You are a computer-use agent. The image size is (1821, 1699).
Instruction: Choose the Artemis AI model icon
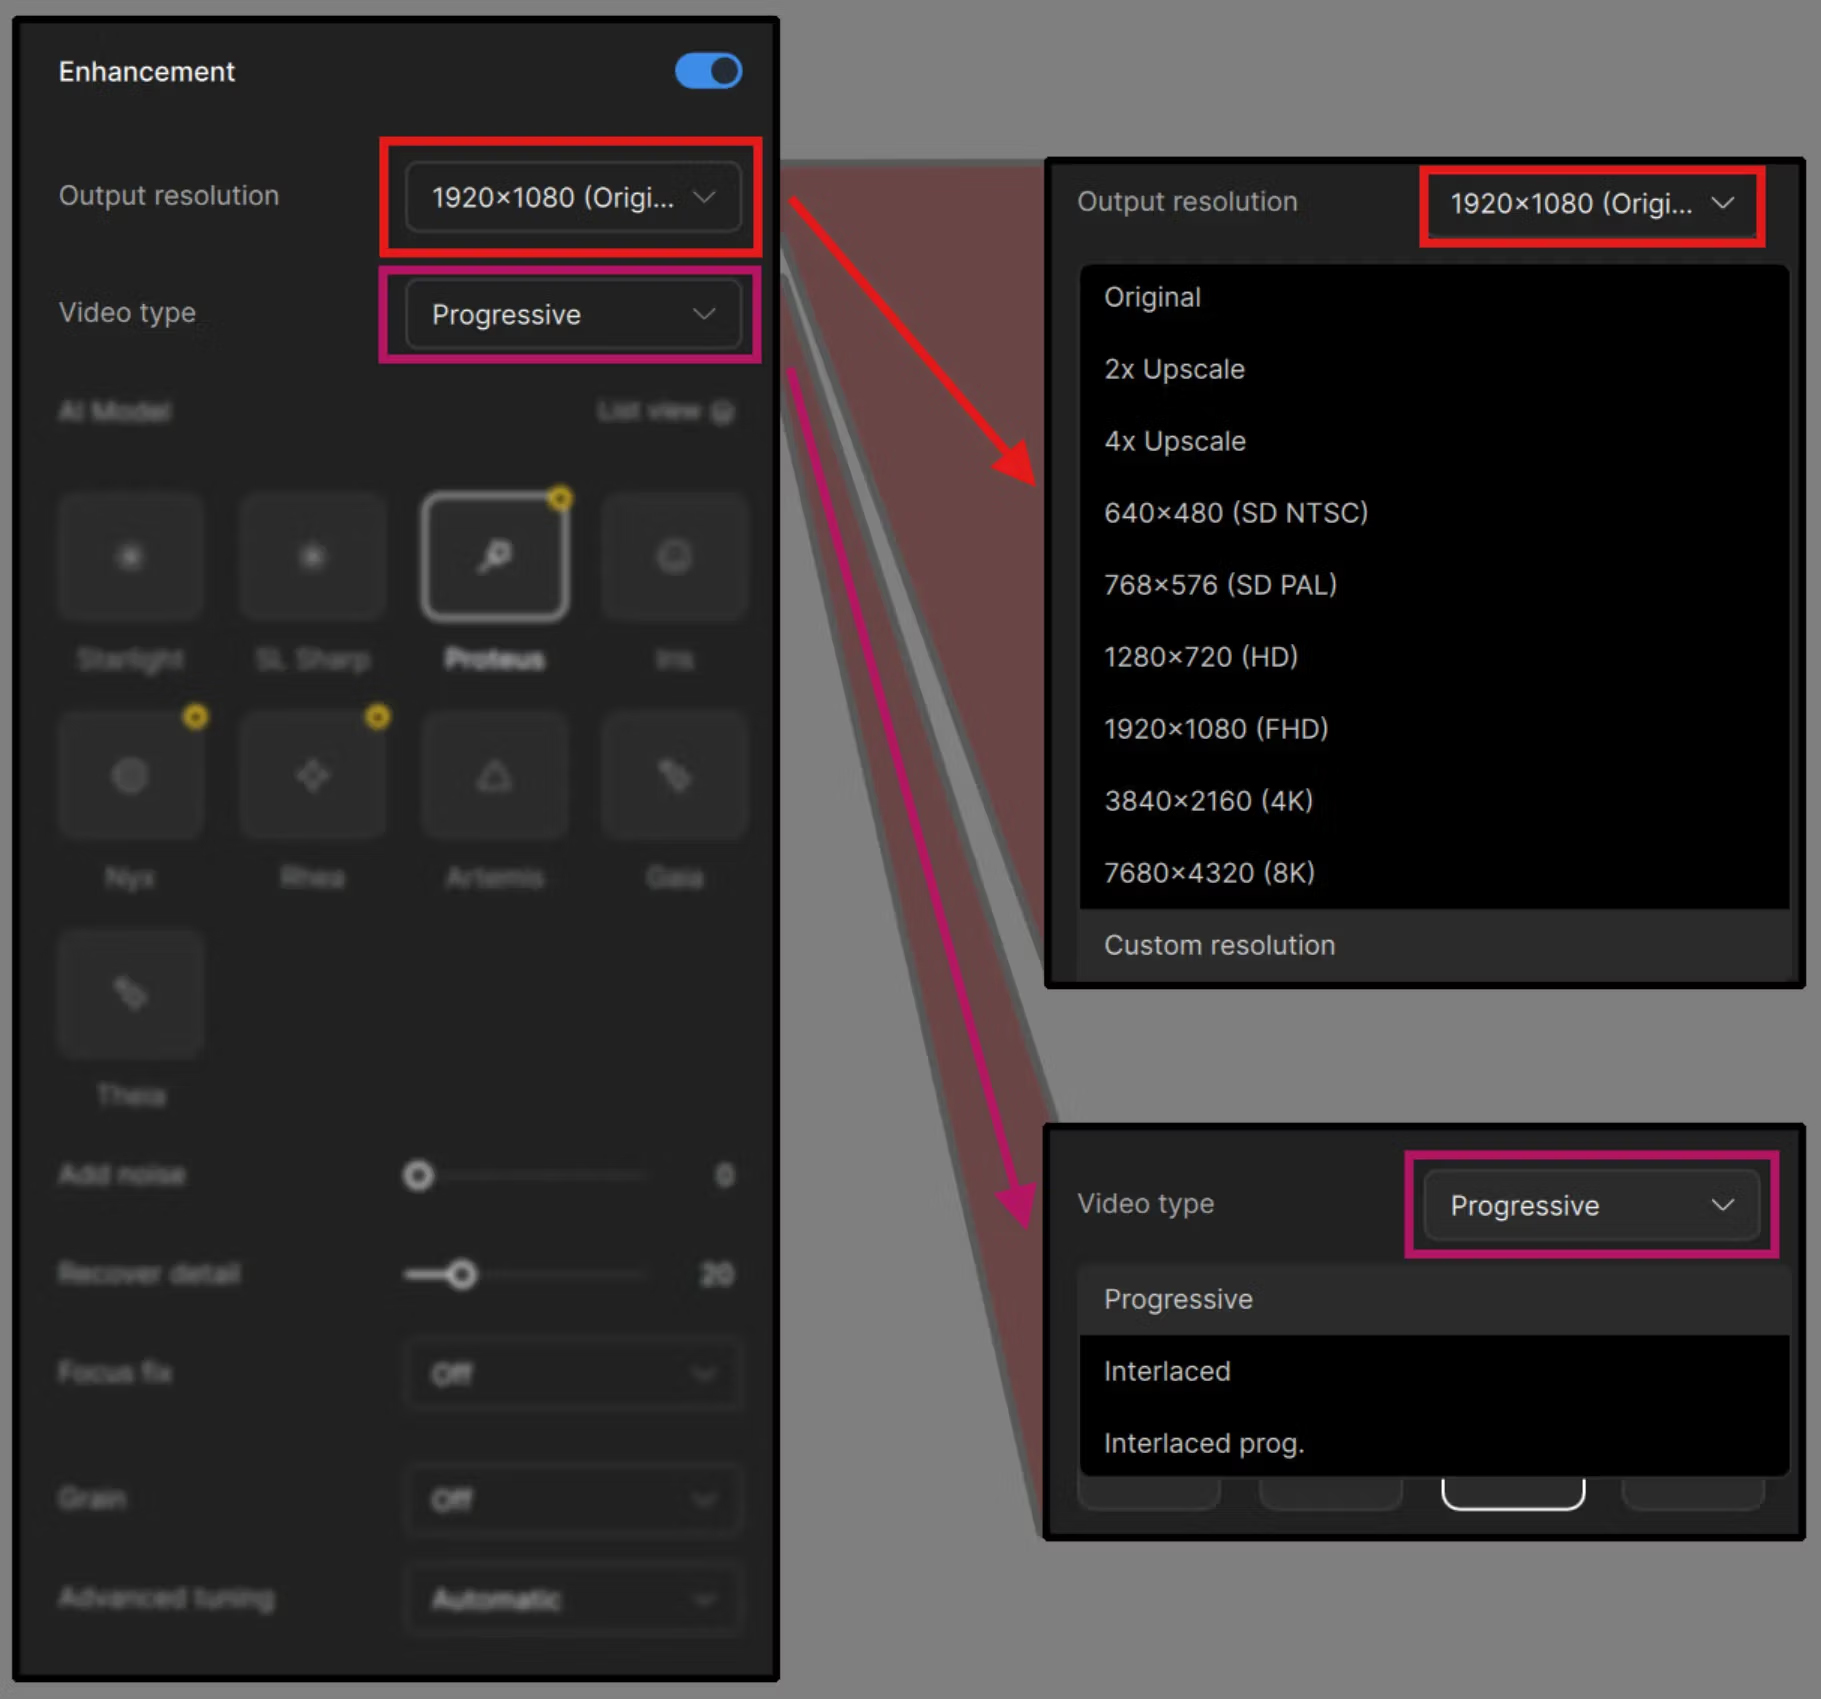pos(495,775)
